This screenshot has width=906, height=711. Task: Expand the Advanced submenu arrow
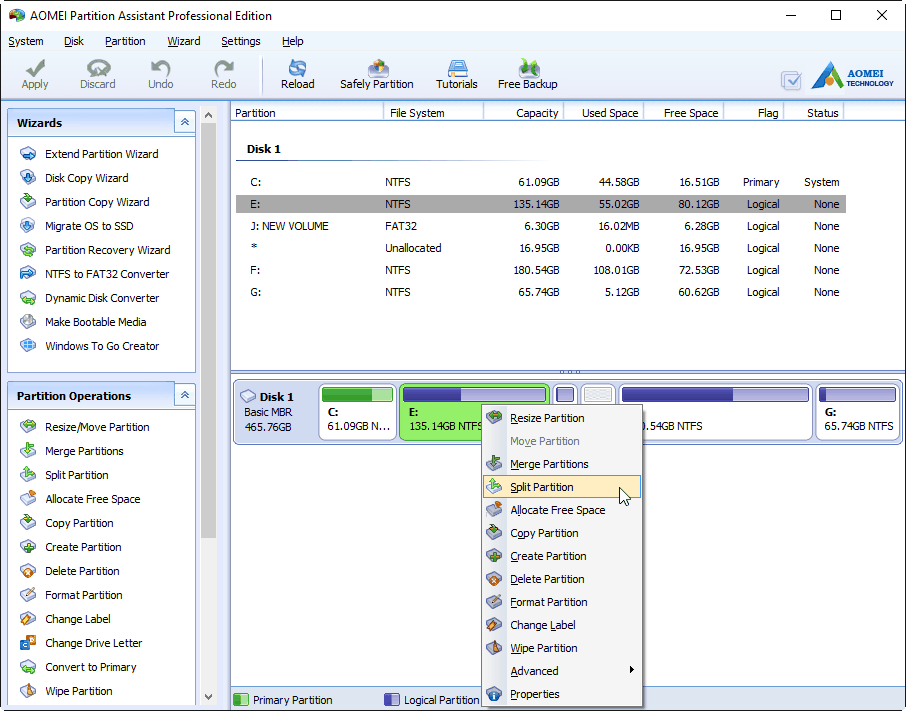click(632, 670)
